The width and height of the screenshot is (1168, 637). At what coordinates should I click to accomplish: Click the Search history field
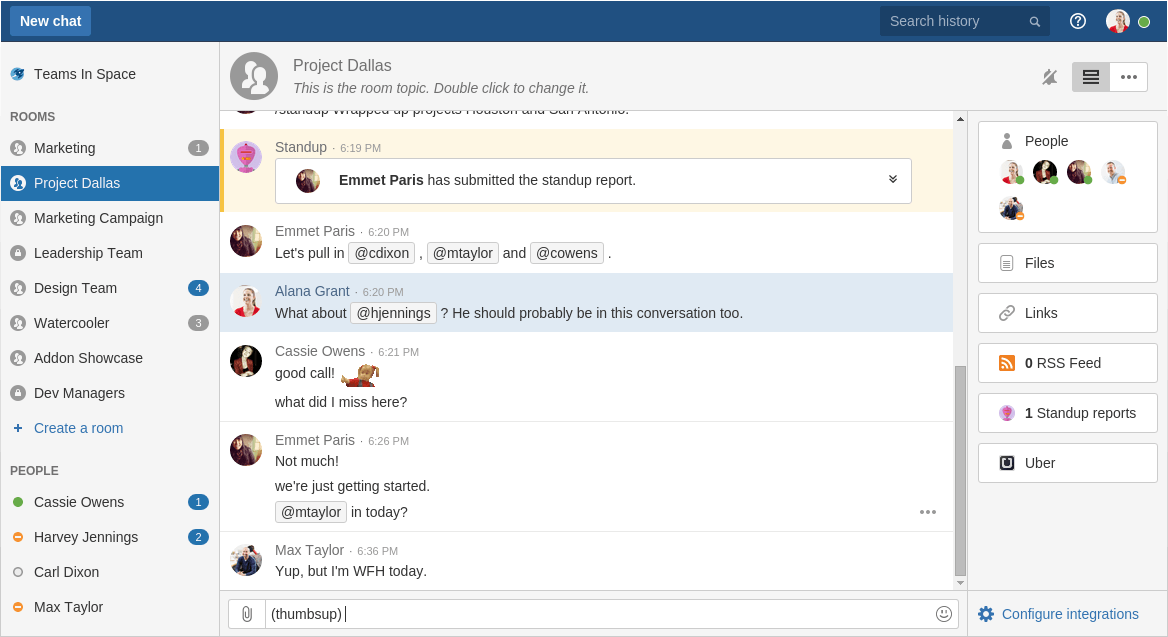tap(964, 22)
